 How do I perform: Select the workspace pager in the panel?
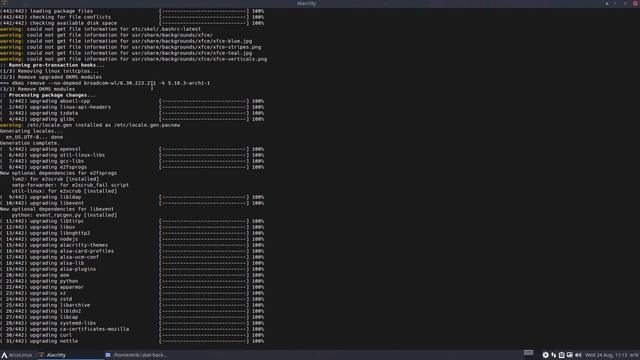pos(529,353)
